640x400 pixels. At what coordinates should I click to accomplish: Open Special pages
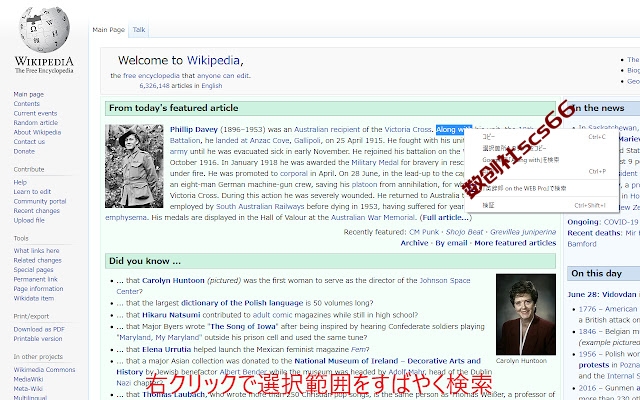33,270
